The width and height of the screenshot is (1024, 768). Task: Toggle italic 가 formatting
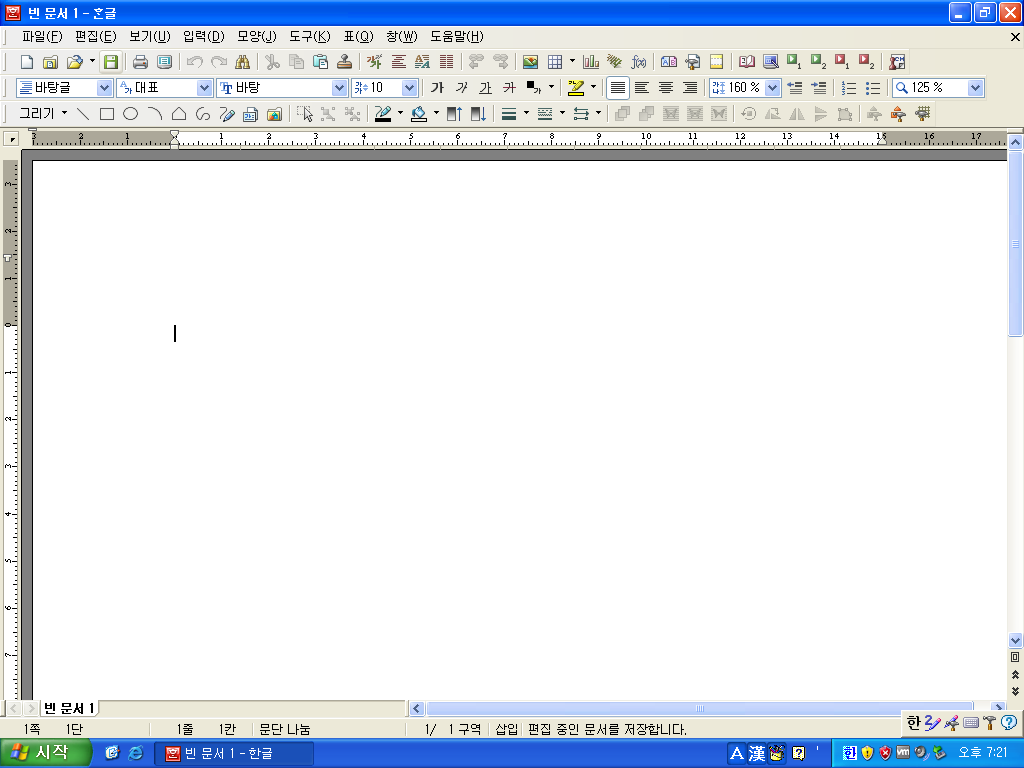(x=461, y=88)
